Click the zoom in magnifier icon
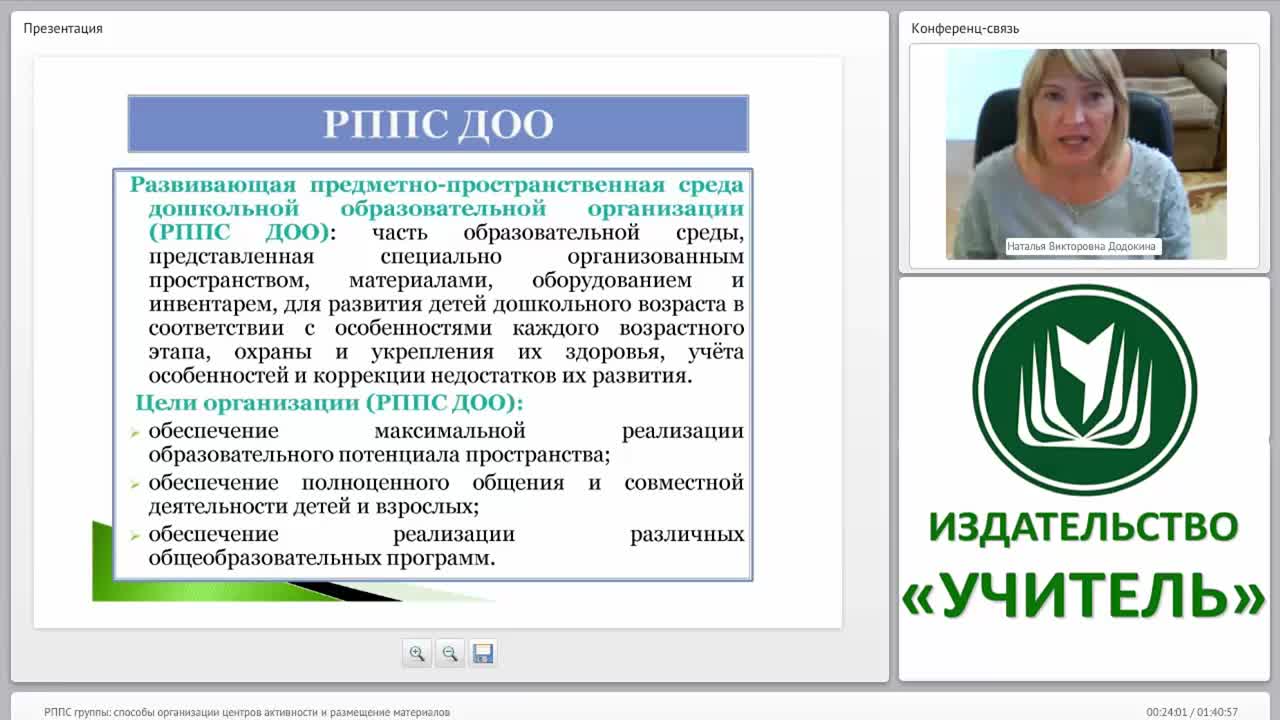 click(417, 653)
